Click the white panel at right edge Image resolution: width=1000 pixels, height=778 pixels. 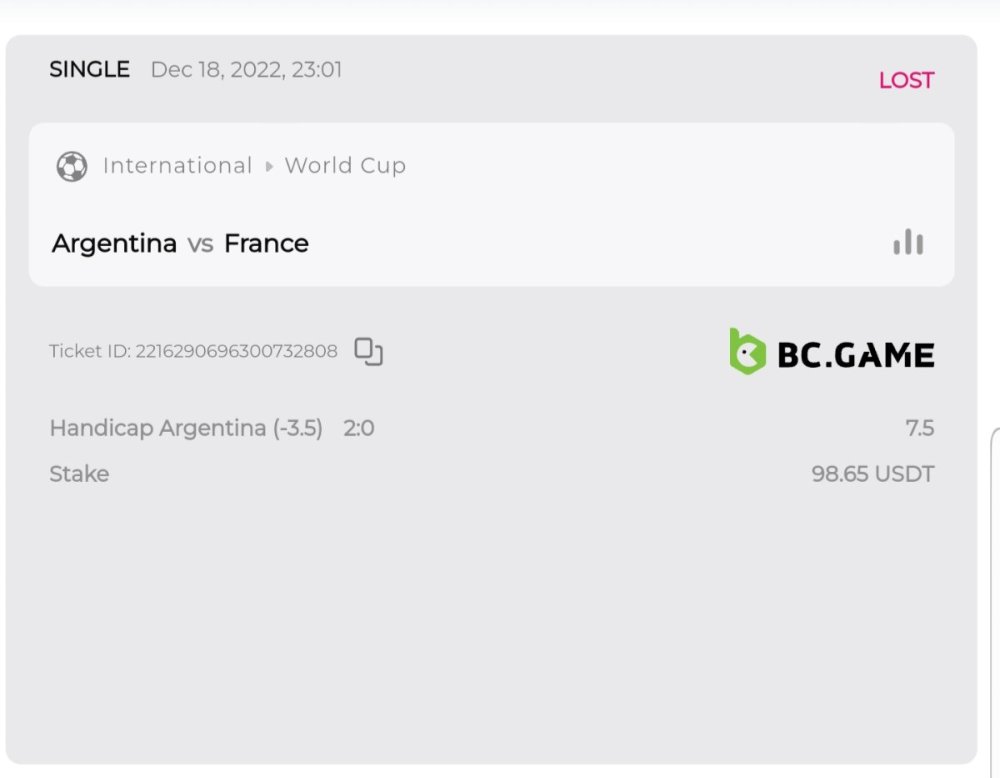pos(995,600)
